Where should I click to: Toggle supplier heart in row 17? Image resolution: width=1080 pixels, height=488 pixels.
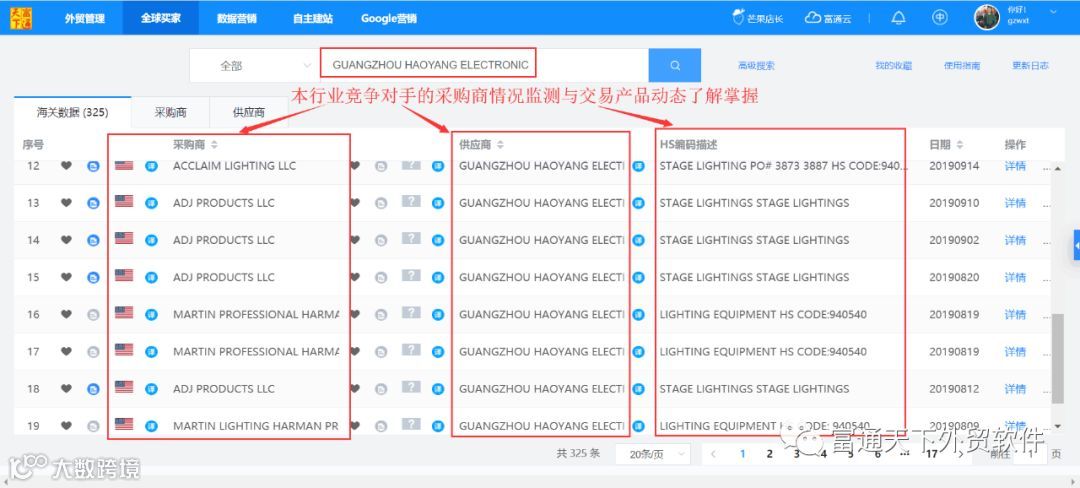point(355,351)
